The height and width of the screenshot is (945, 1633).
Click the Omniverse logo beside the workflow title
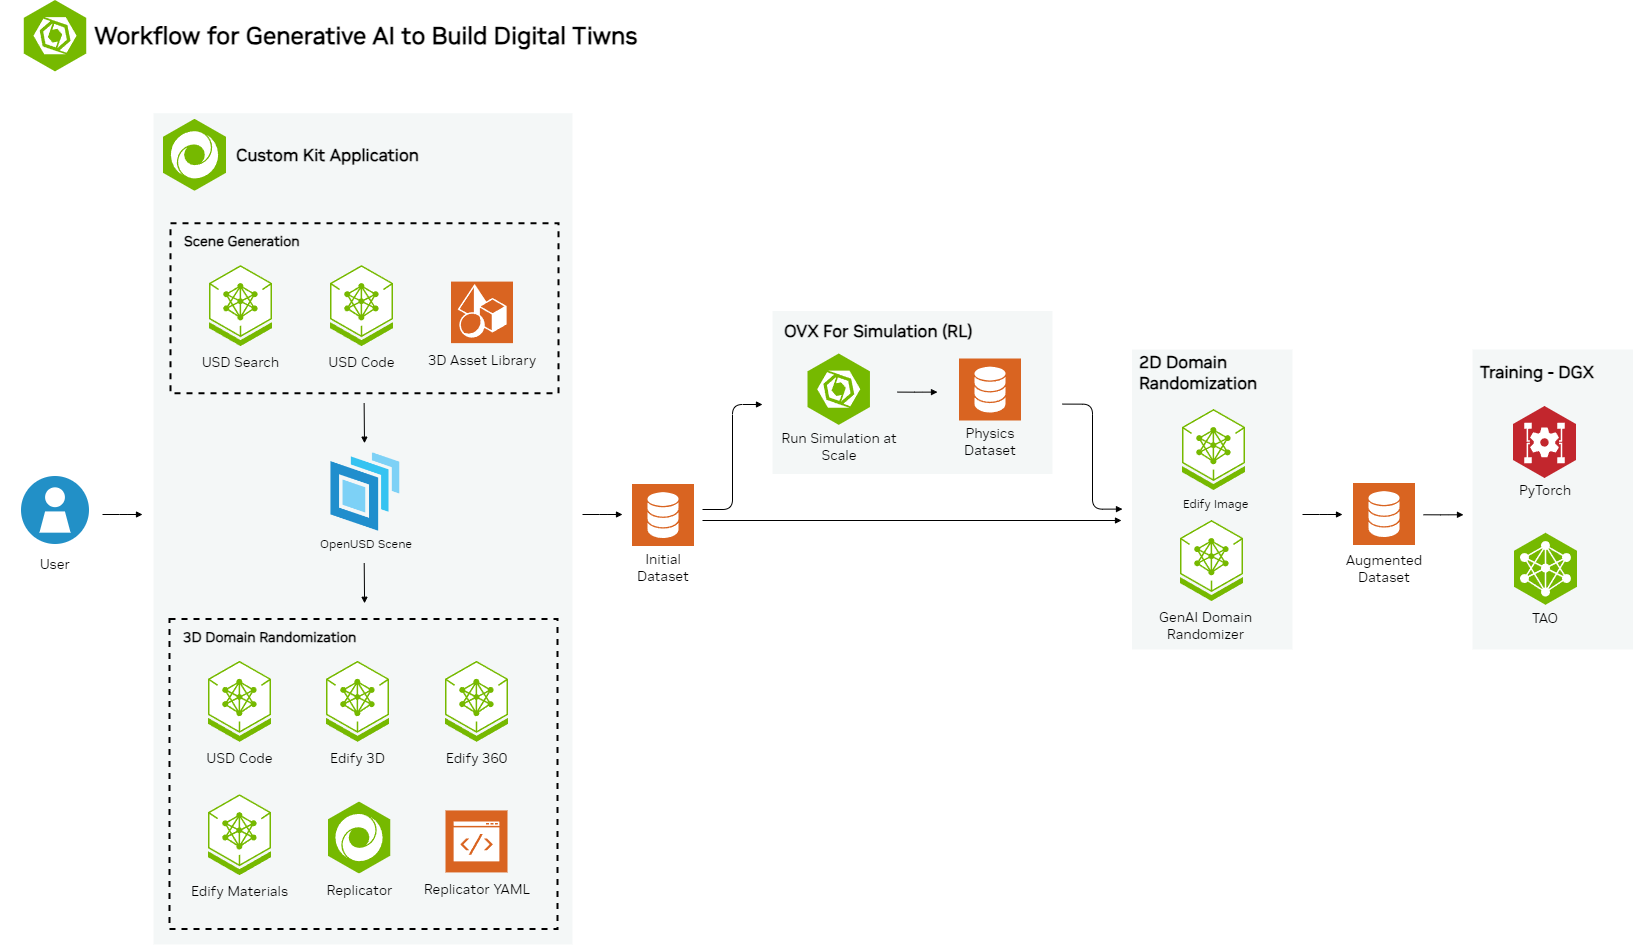[x=55, y=36]
